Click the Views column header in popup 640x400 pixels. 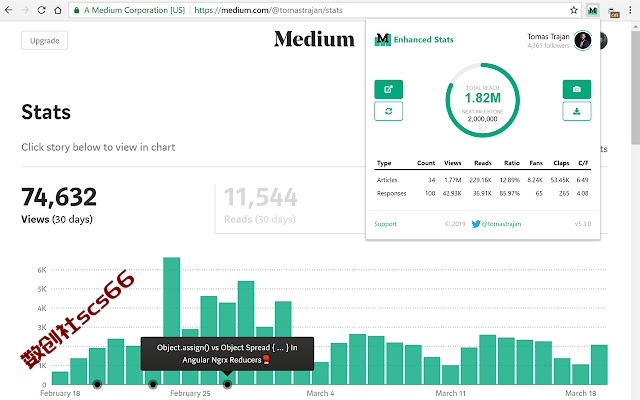452,163
